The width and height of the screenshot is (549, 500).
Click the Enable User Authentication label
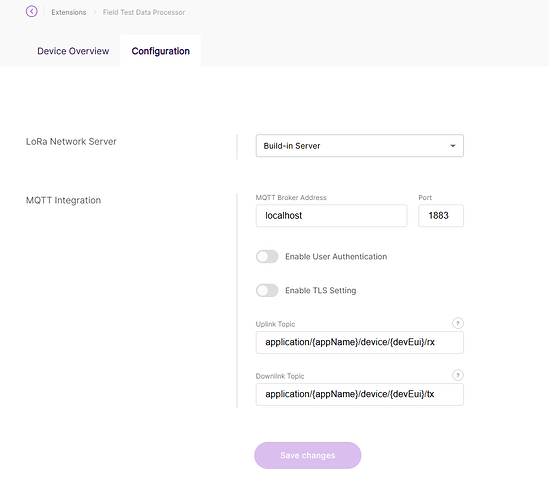pyautogui.click(x=336, y=257)
